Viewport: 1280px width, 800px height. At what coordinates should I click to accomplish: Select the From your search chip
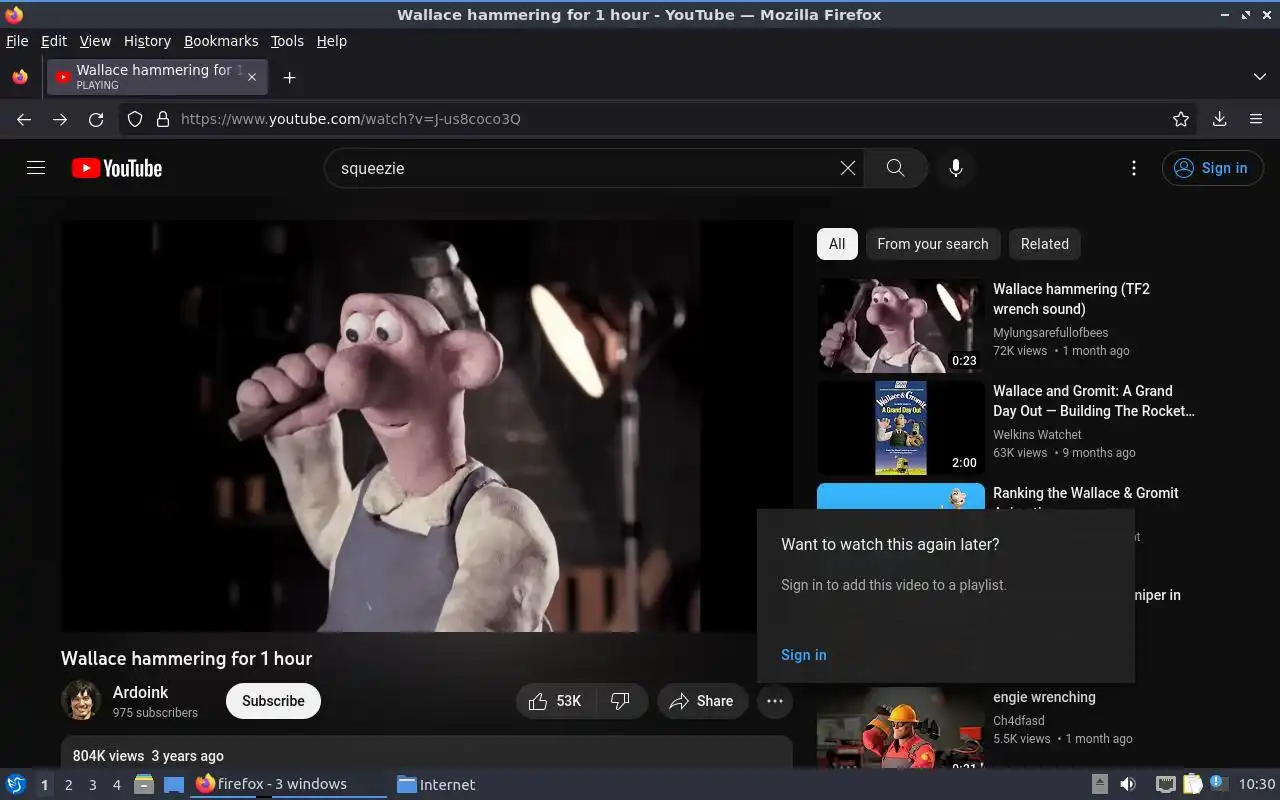[932, 244]
